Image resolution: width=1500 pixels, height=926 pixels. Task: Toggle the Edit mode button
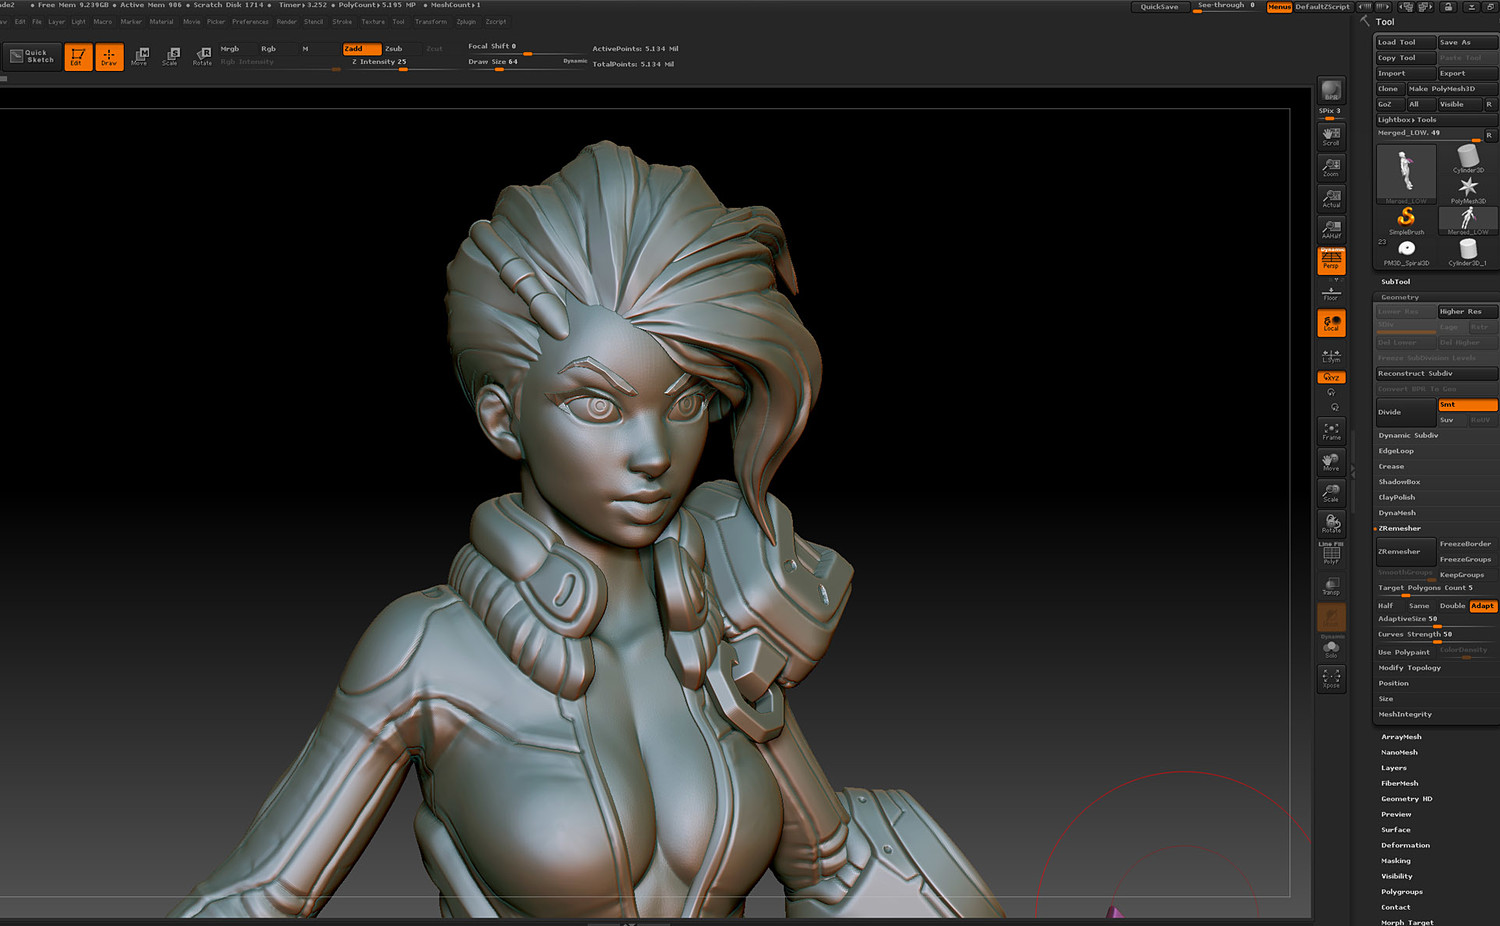[x=78, y=57]
